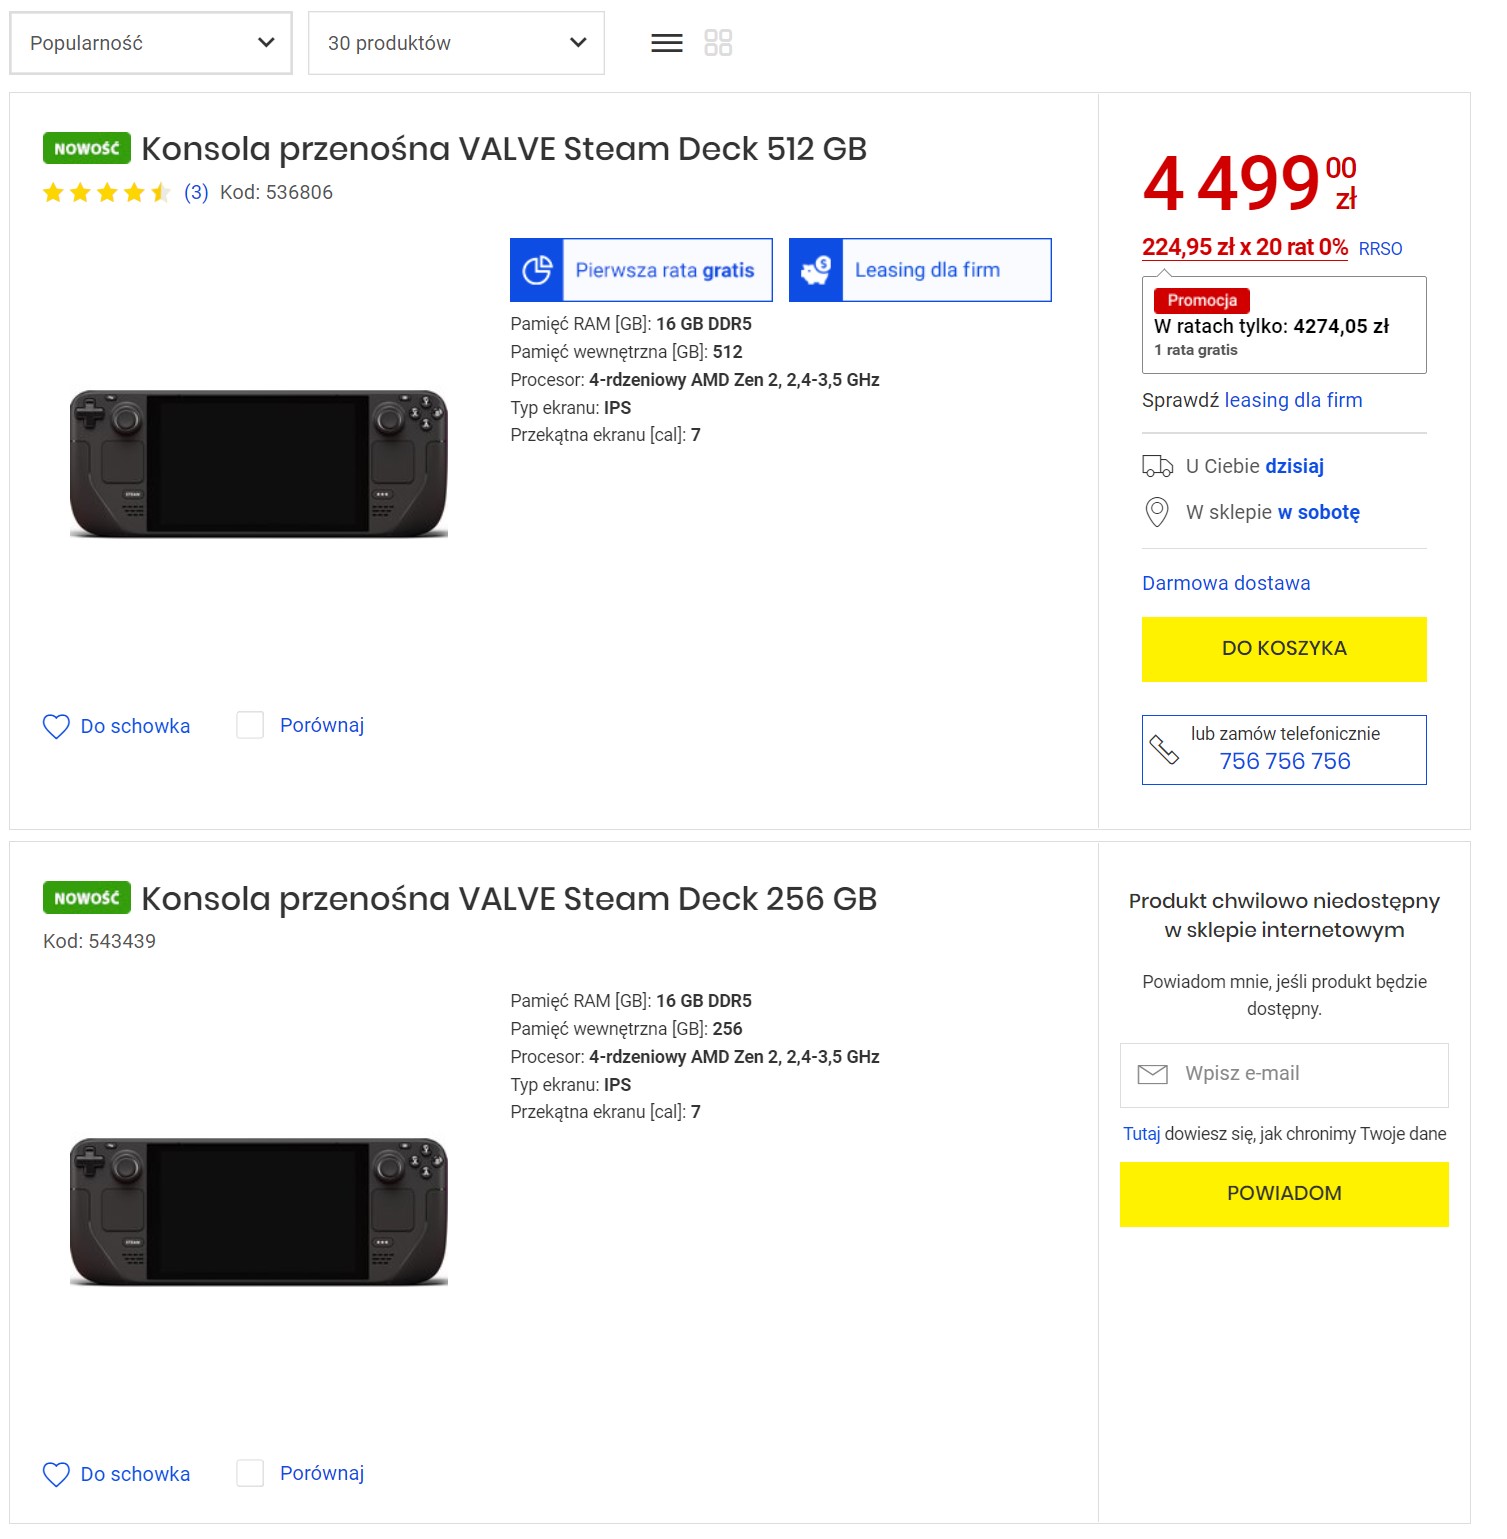Tick Porównaj checkbox for Steam Deck 256 GB
The width and height of the screenshot is (1507, 1539).
(x=250, y=1473)
